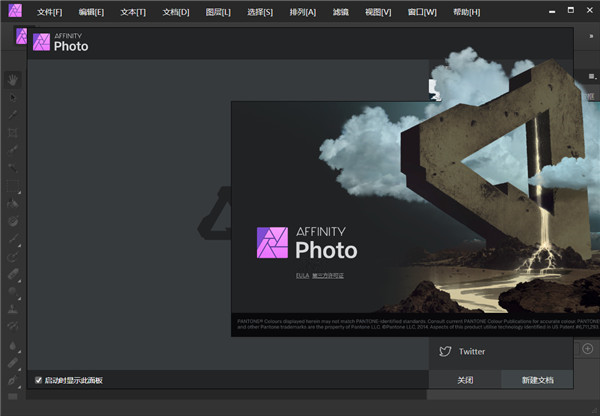Select the hand (view) tool
Screen dimensions: 600x416
(x=12, y=79)
